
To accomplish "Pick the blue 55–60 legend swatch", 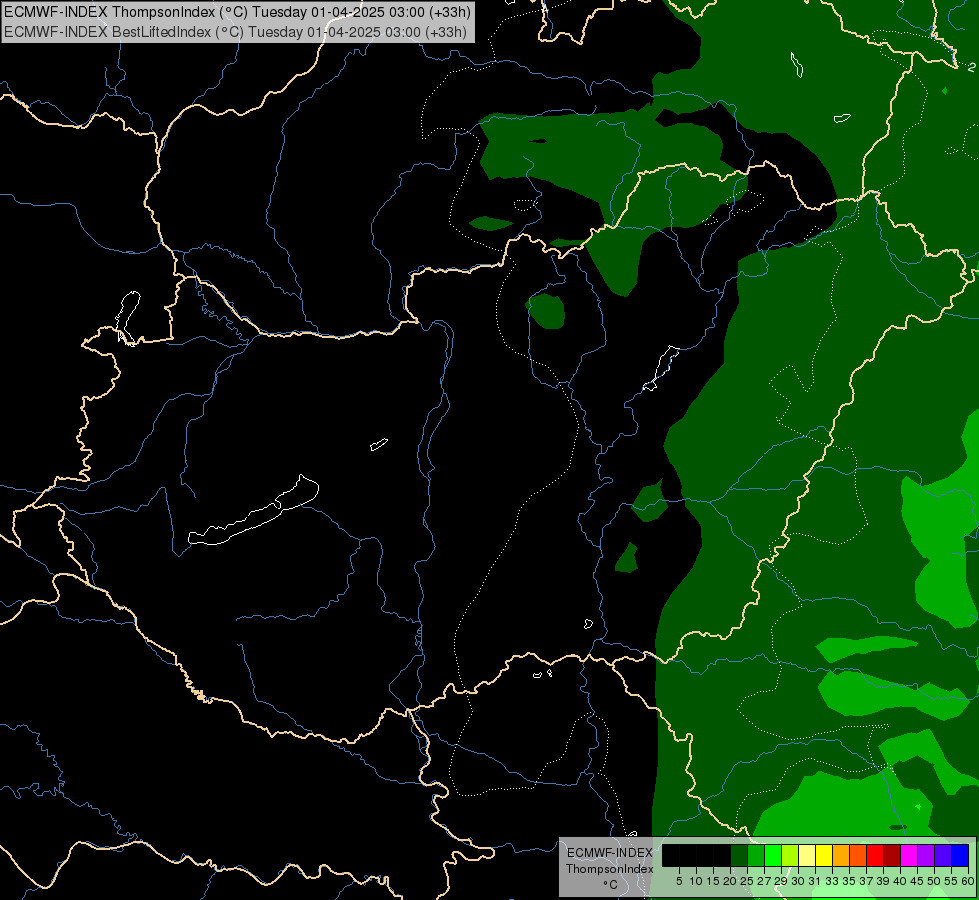I will (960, 855).
